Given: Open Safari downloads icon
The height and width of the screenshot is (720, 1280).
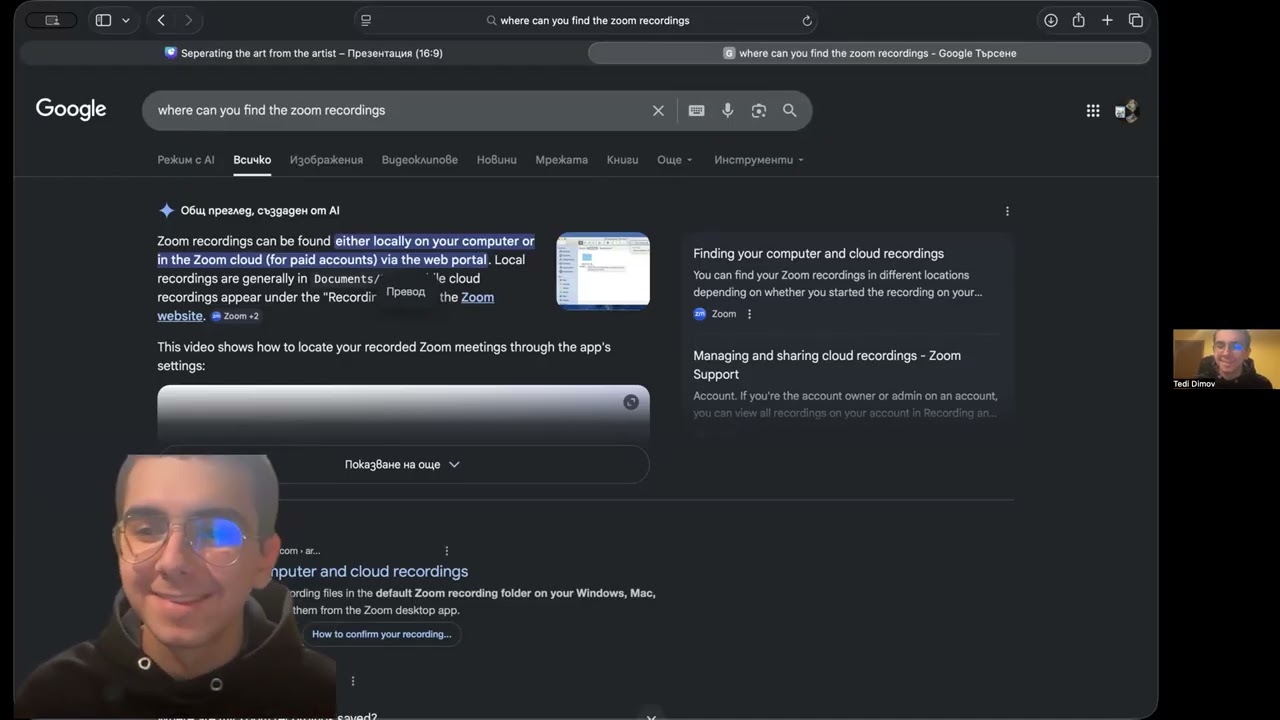Looking at the screenshot, I should pyautogui.click(x=1051, y=20).
